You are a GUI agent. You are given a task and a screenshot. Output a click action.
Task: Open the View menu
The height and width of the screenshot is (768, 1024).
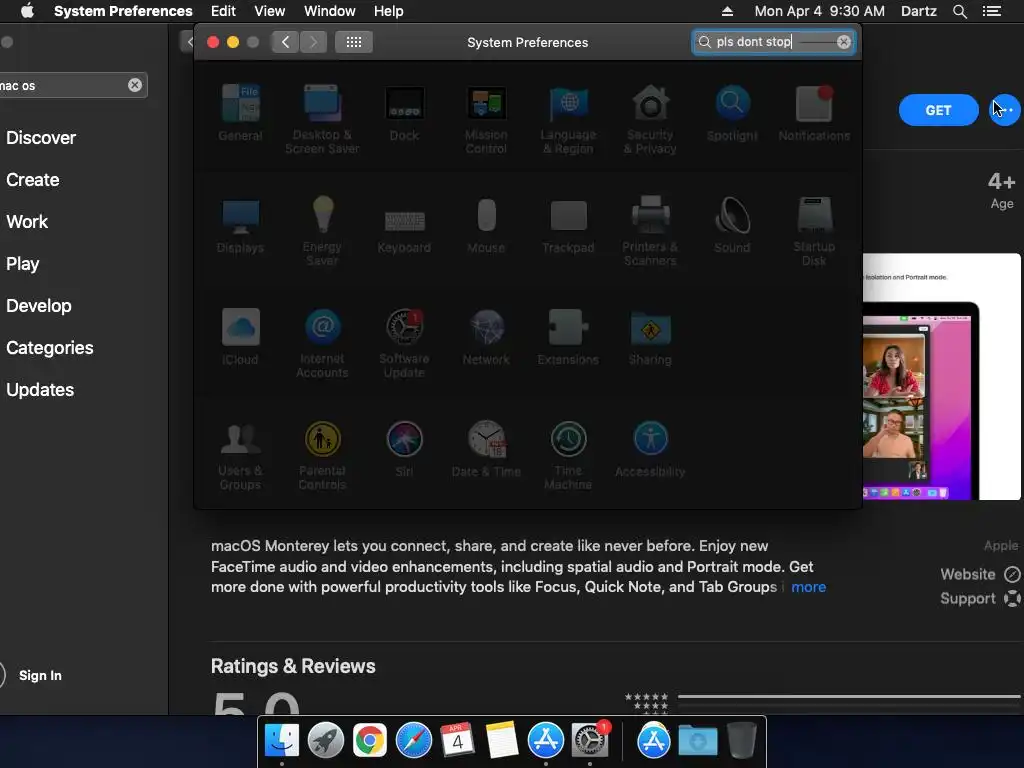pyautogui.click(x=269, y=11)
